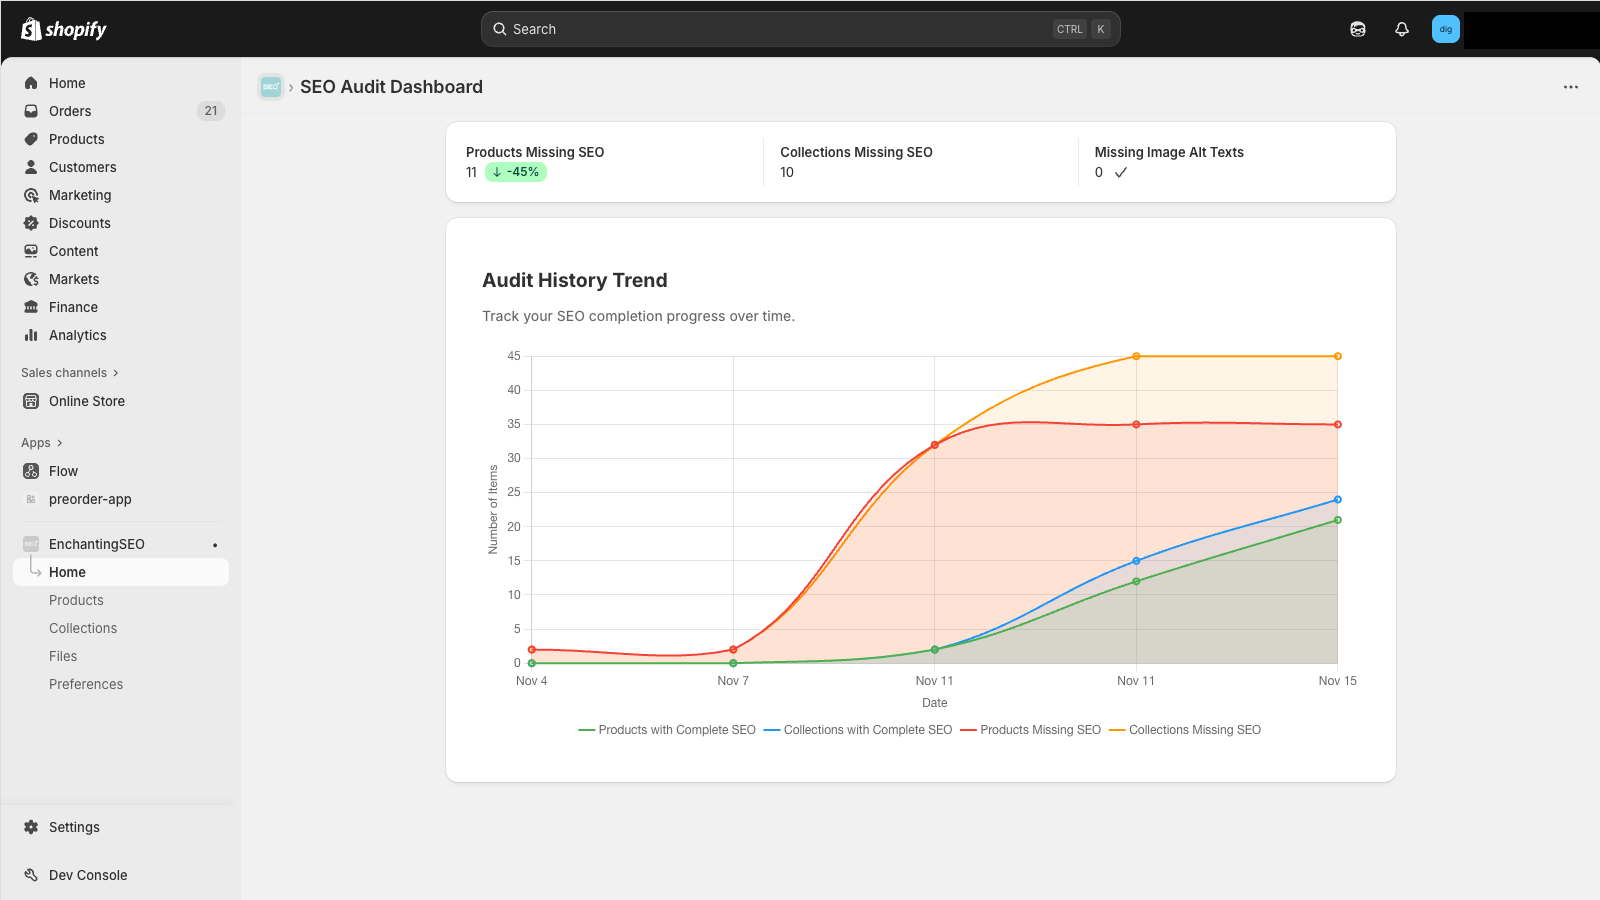
Task: Toggle Collections with Complete SEO legend series
Action: coord(858,730)
